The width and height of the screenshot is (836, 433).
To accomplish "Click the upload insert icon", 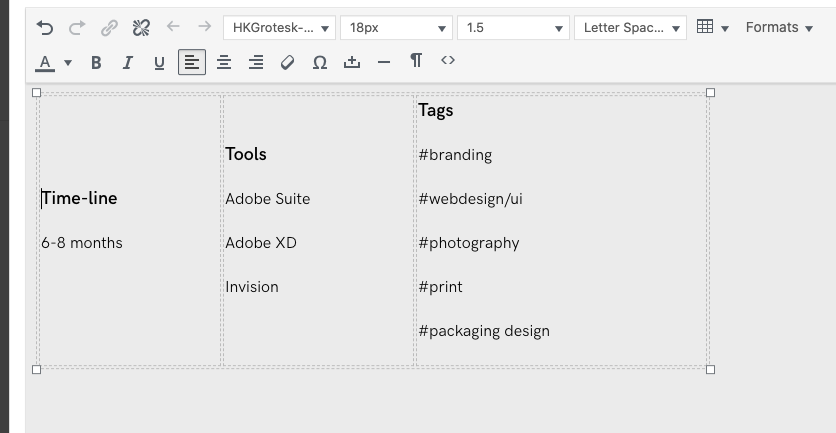I will [x=352, y=62].
